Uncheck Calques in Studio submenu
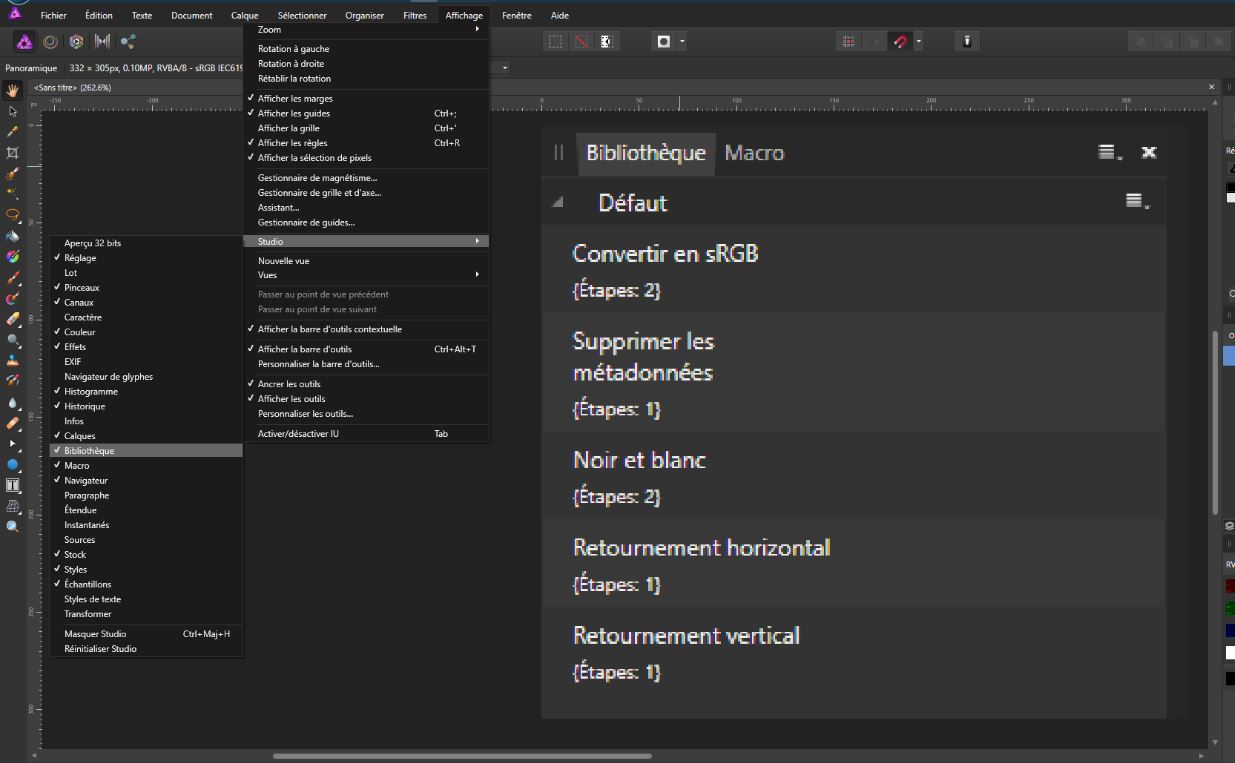This screenshot has height=763, width=1235. [147, 436]
